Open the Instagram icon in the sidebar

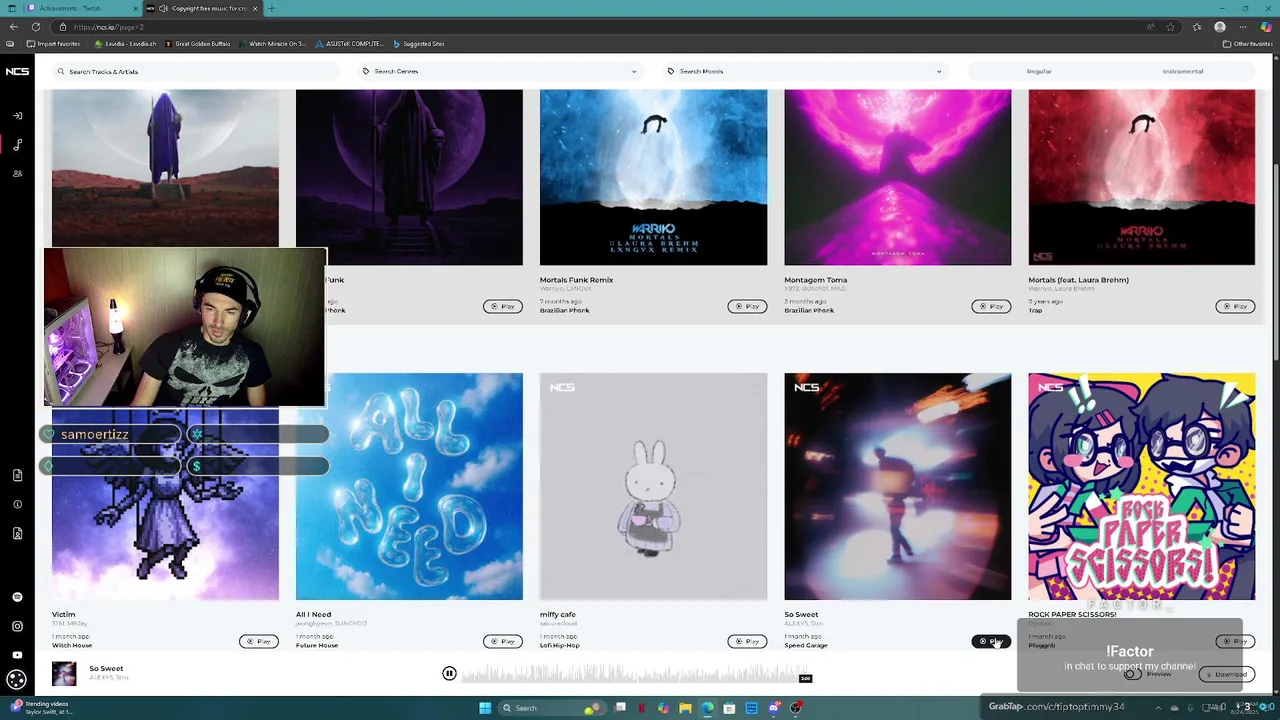pos(17,626)
